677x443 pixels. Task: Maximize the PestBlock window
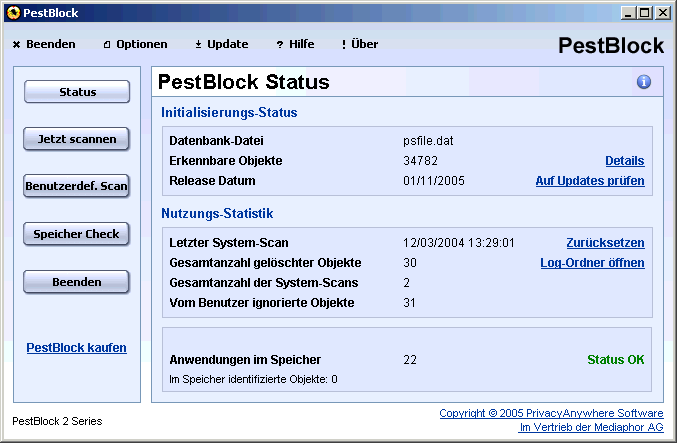coord(645,13)
